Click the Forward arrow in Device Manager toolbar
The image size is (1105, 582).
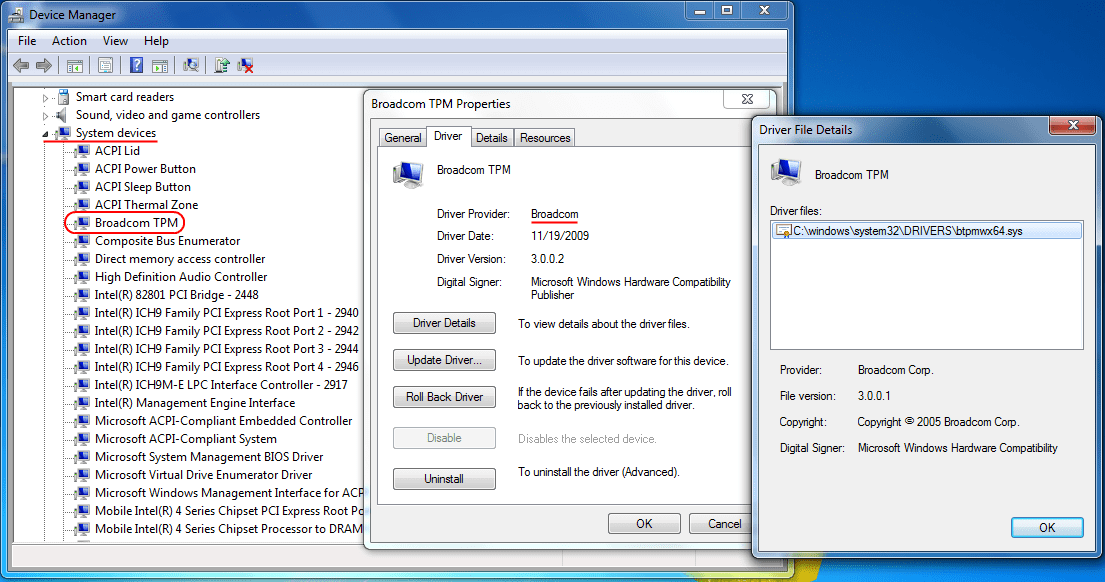[44, 66]
